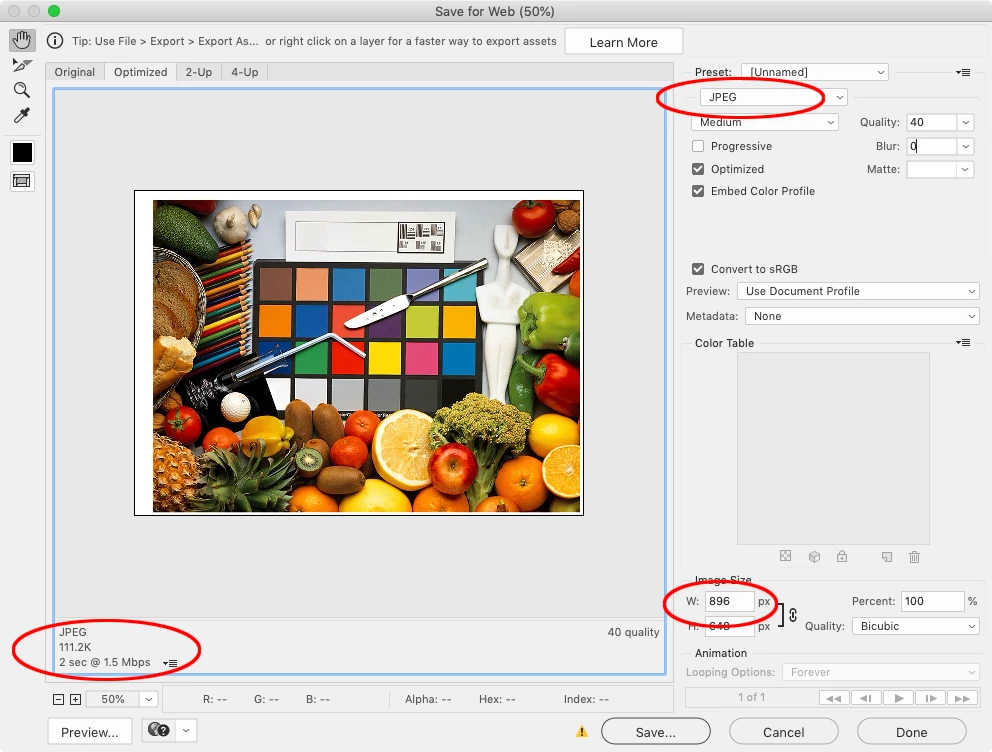This screenshot has width=992, height=752.
Task: Open the Medium compression quality dropdown
Action: tap(765, 122)
